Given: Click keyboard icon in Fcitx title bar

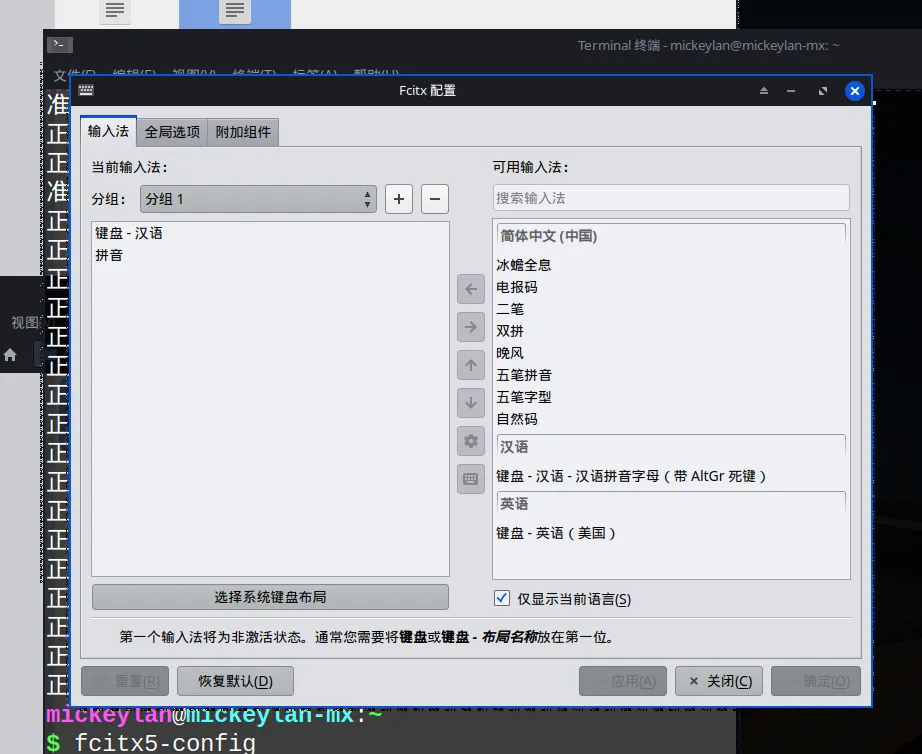Looking at the screenshot, I should tap(86, 90).
